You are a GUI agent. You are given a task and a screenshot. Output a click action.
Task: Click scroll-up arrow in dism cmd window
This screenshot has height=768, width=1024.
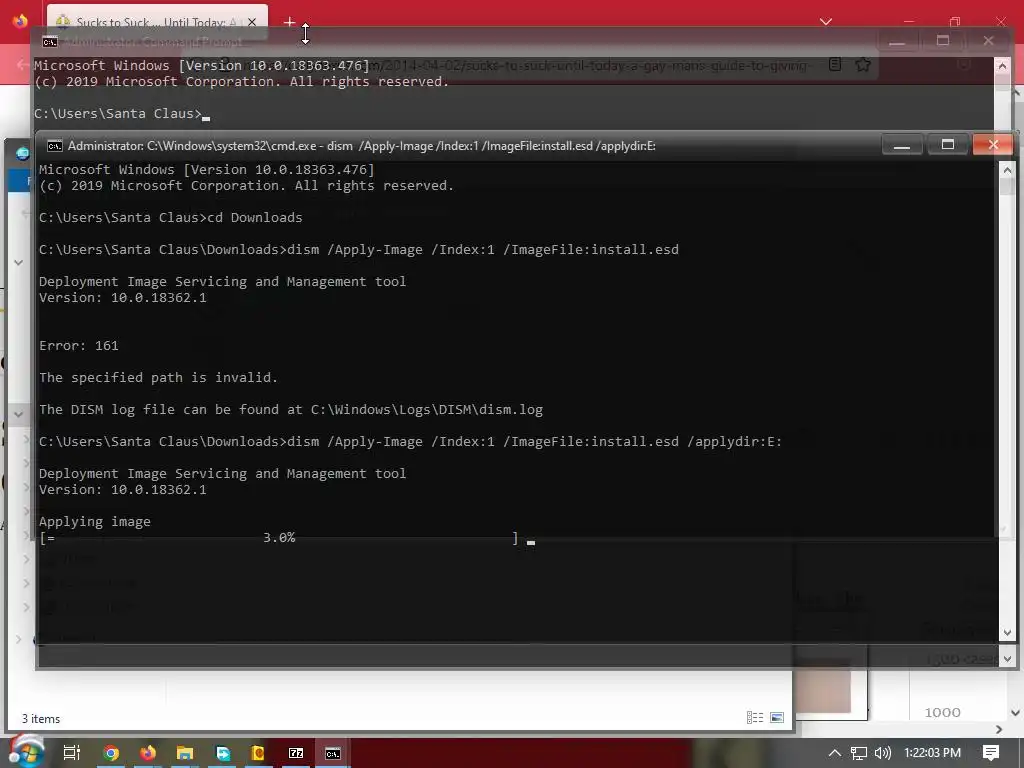point(1007,170)
